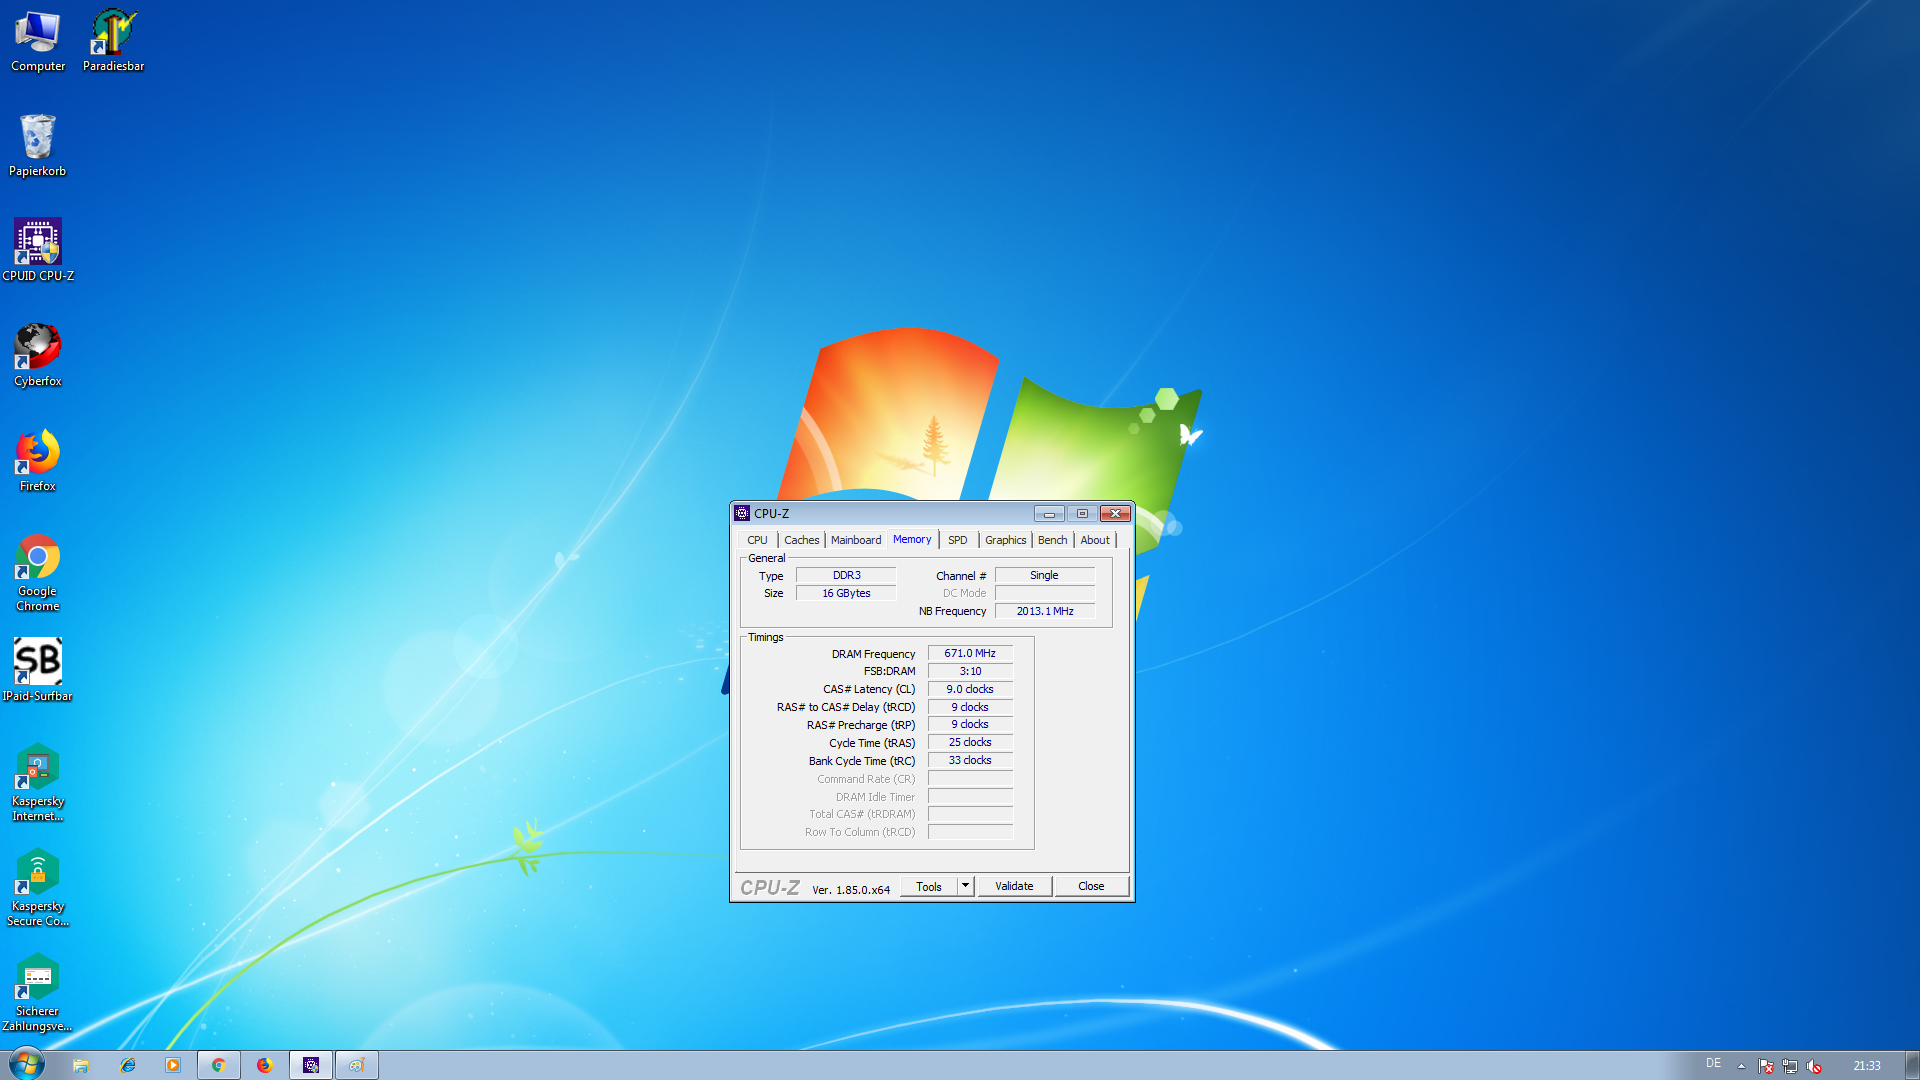
Task: Click the DRAM Frequency value 671.0 MHz
Action: pyautogui.click(x=970, y=653)
